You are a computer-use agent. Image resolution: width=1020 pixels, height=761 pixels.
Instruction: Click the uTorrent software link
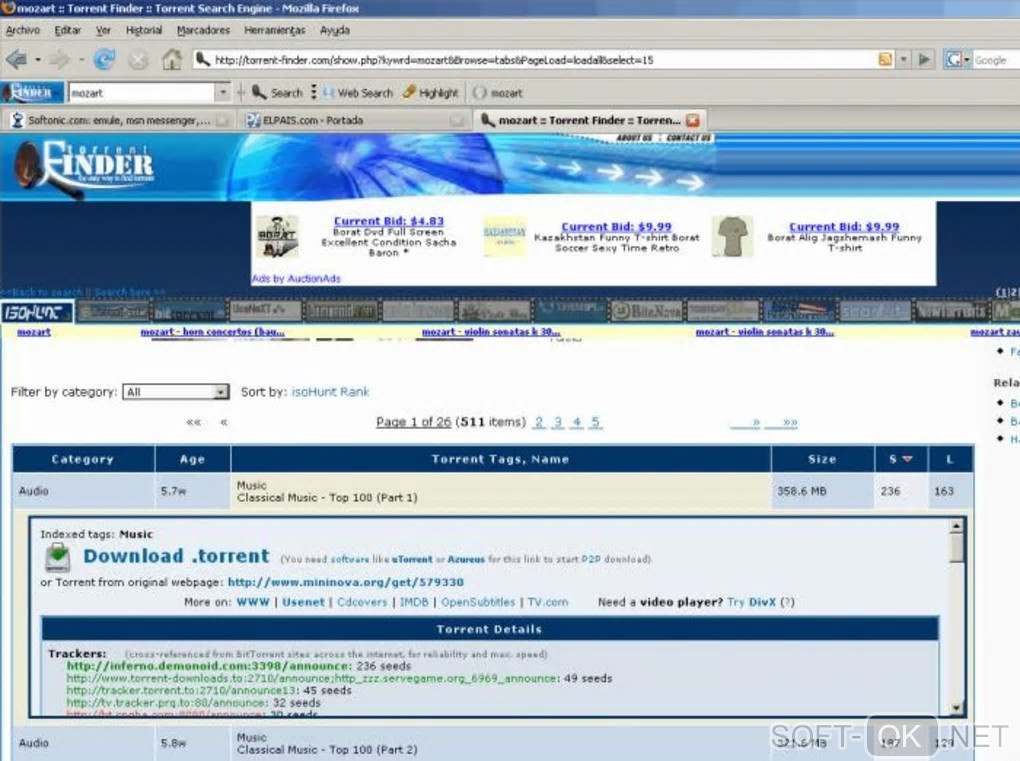[x=412, y=559]
